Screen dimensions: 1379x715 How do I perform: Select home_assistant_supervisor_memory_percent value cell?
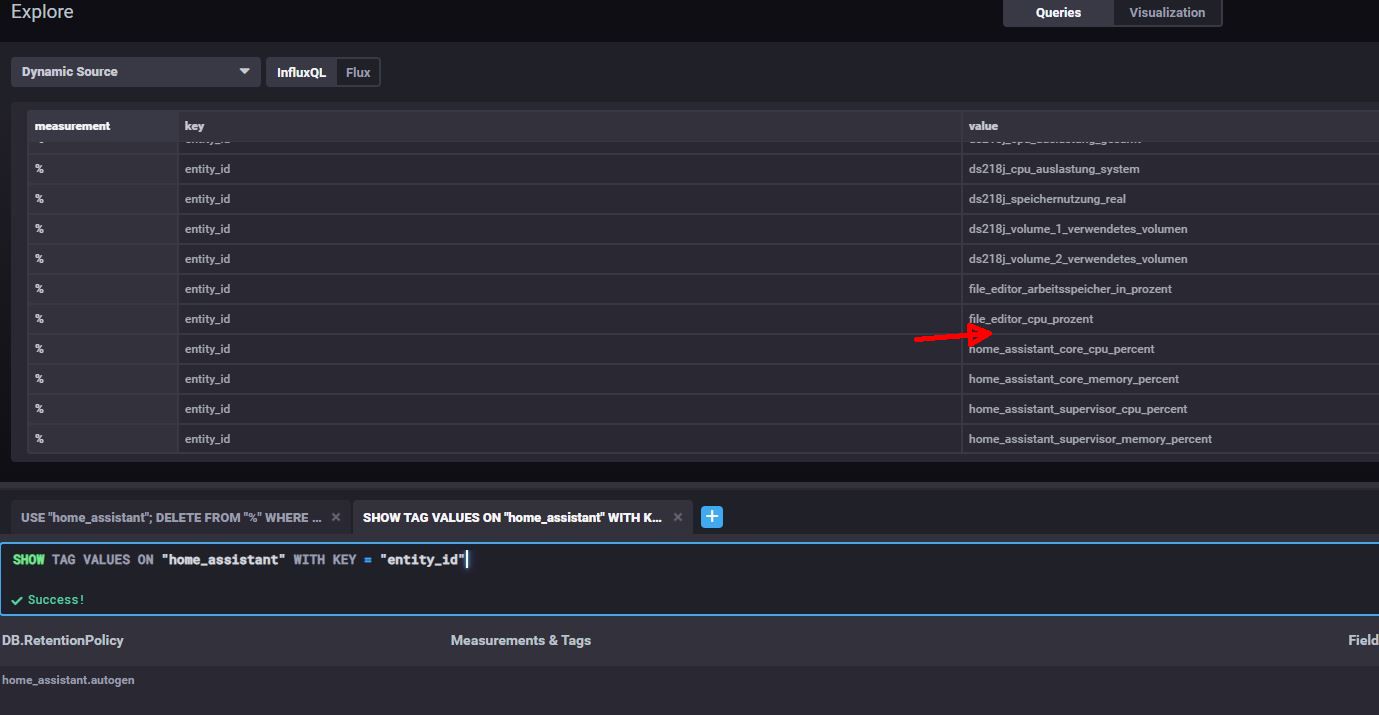(1170, 439)
